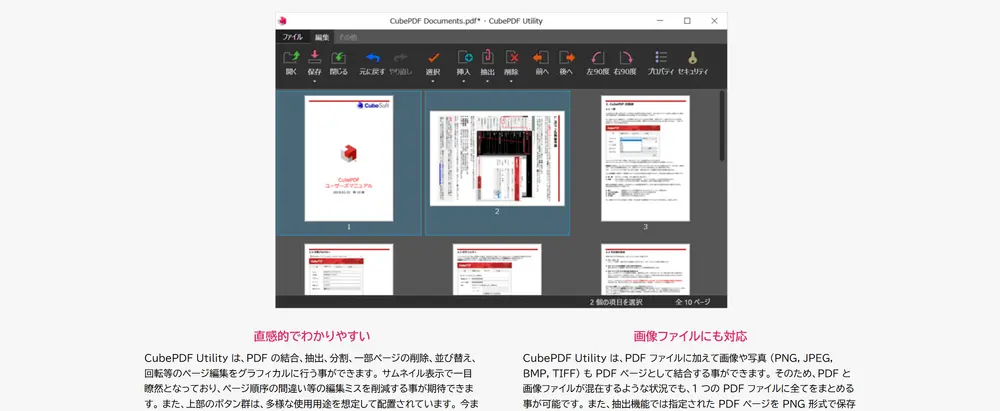1000x411 pixels.
Task: Expand the 保存 dropdown arrow
Action: click(314, 81)
